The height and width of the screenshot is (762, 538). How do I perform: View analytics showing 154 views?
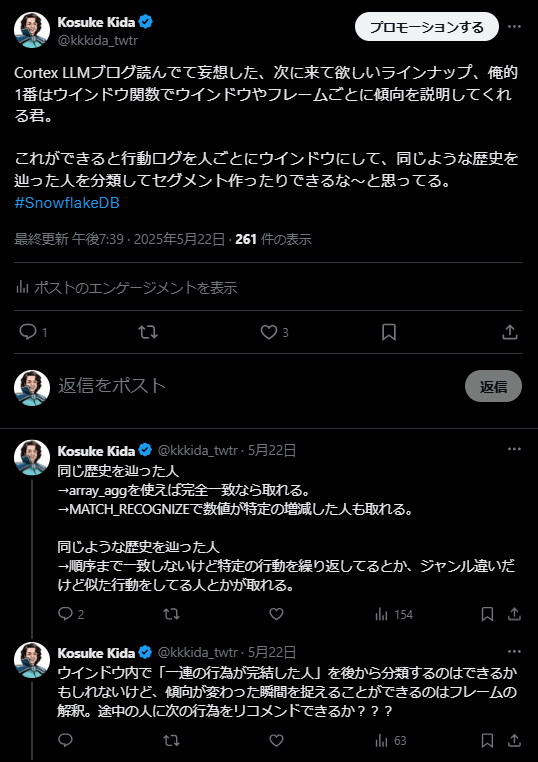click(x=394, y=614)
